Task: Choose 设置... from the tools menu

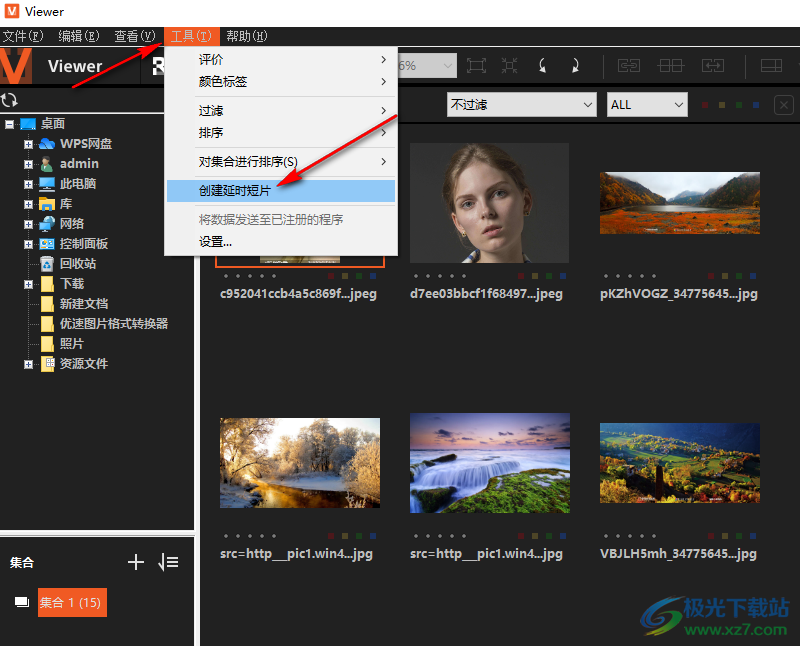Action: click(281, 242)
